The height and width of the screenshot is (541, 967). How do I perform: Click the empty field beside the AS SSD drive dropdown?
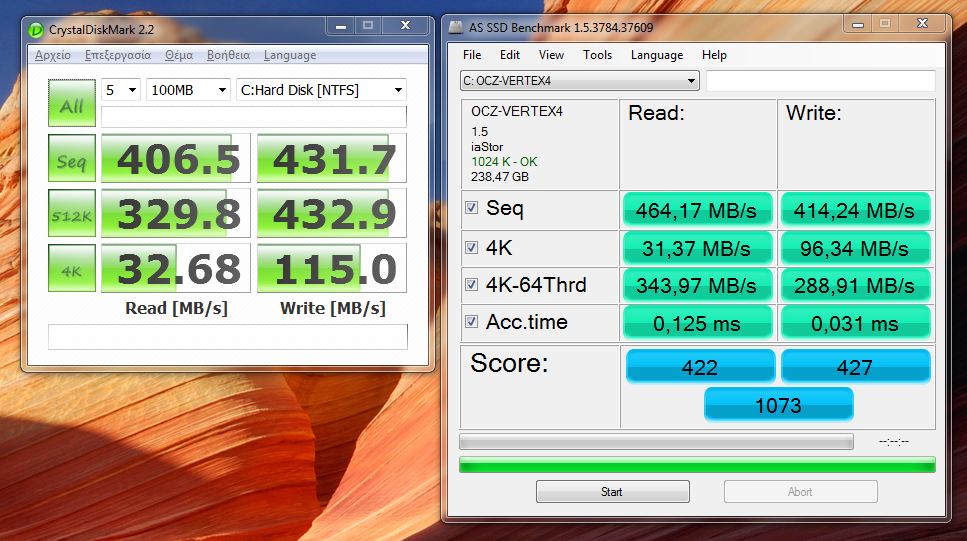click(820, 81)
